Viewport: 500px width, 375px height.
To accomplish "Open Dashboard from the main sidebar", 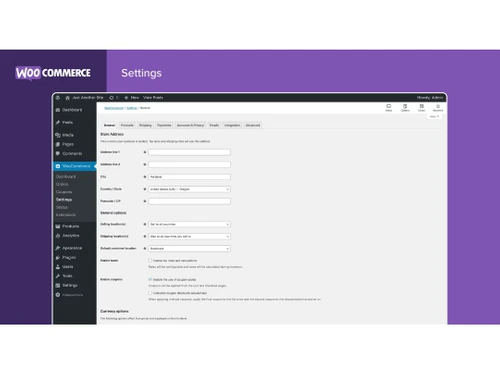I will point(69,110).
